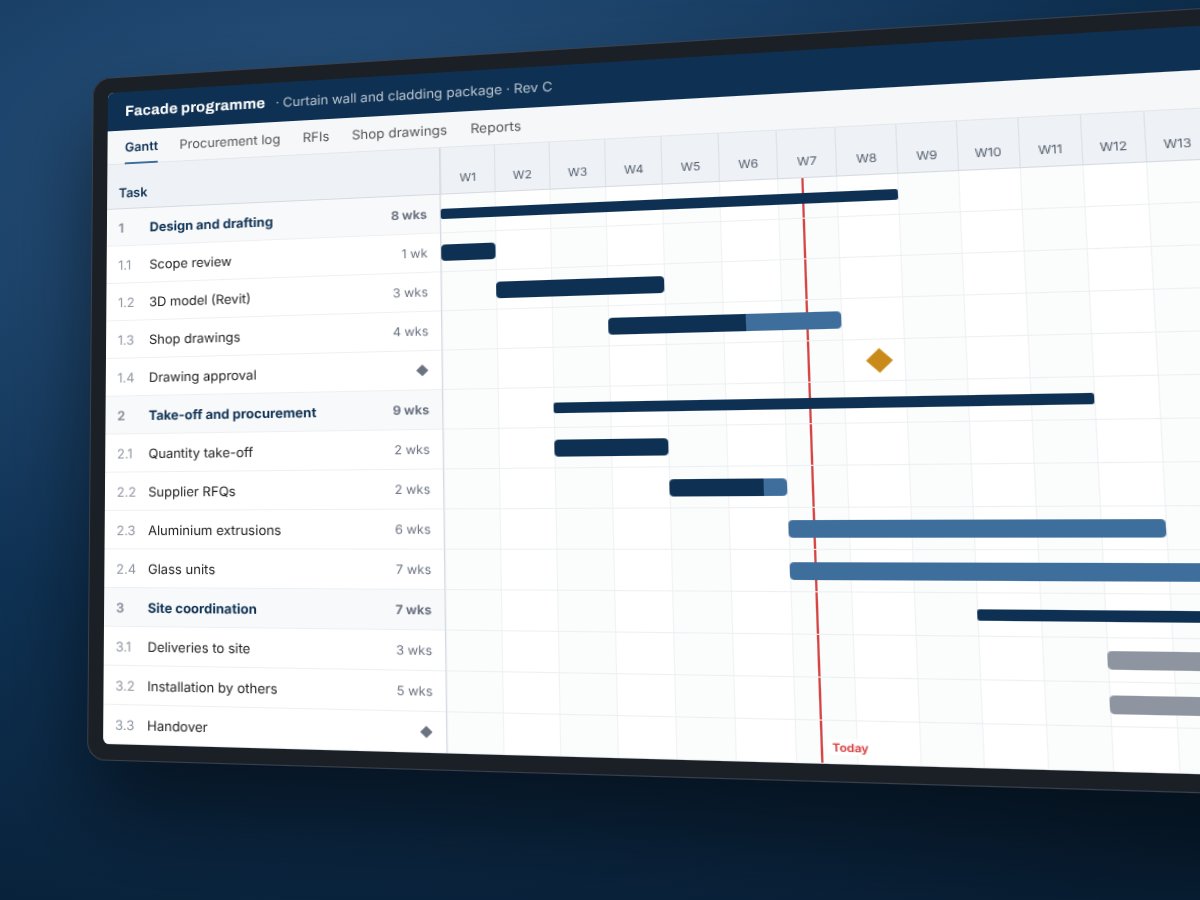This screenshot has height=900, width=1200.
Task: Open the Shop drawings tab
Action: [x=399, y=132]
